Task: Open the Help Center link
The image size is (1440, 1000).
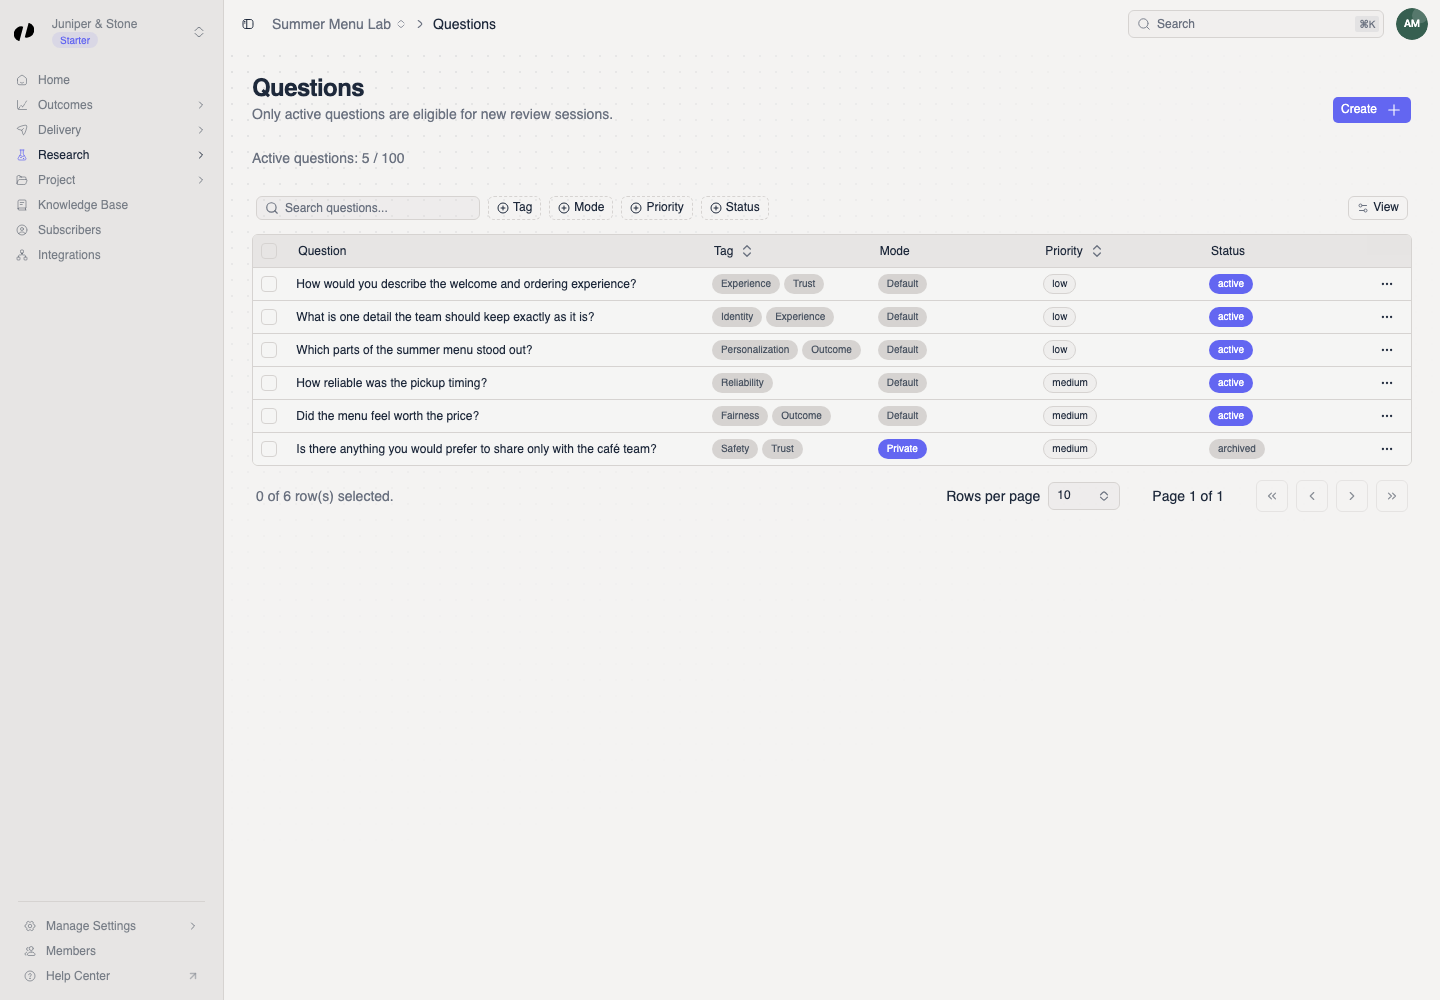Action: click(111, 976)
